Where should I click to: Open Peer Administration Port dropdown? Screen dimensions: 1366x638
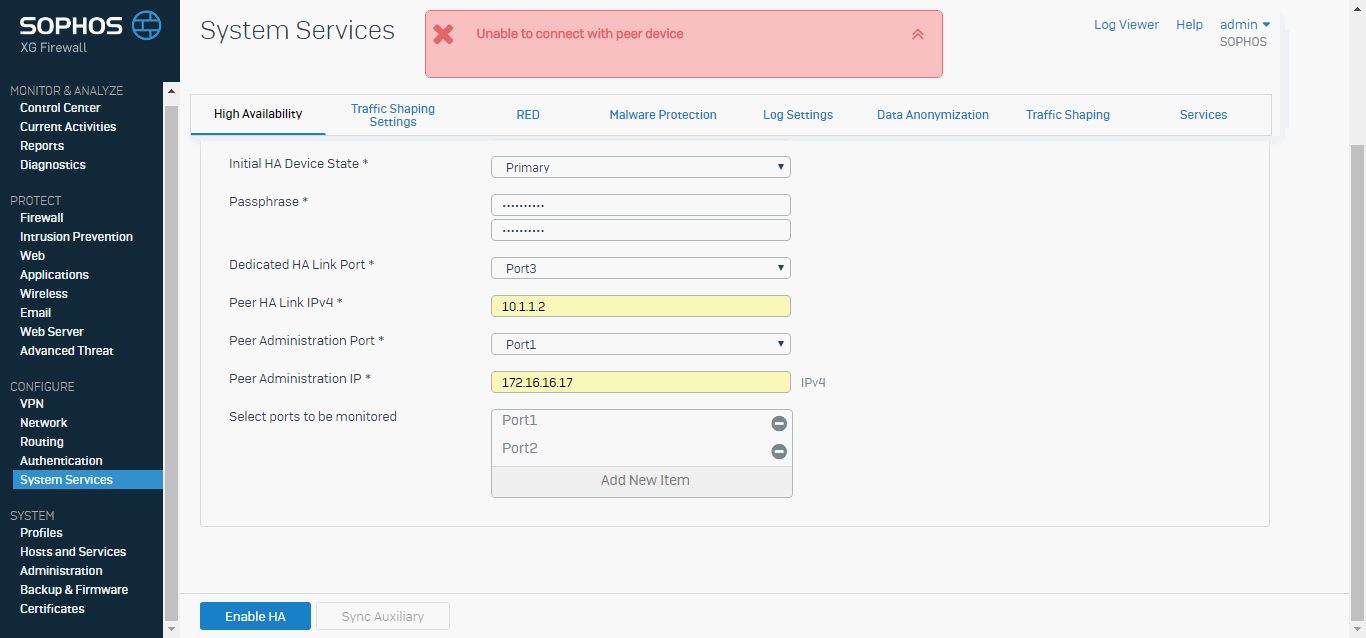point(641,344)
